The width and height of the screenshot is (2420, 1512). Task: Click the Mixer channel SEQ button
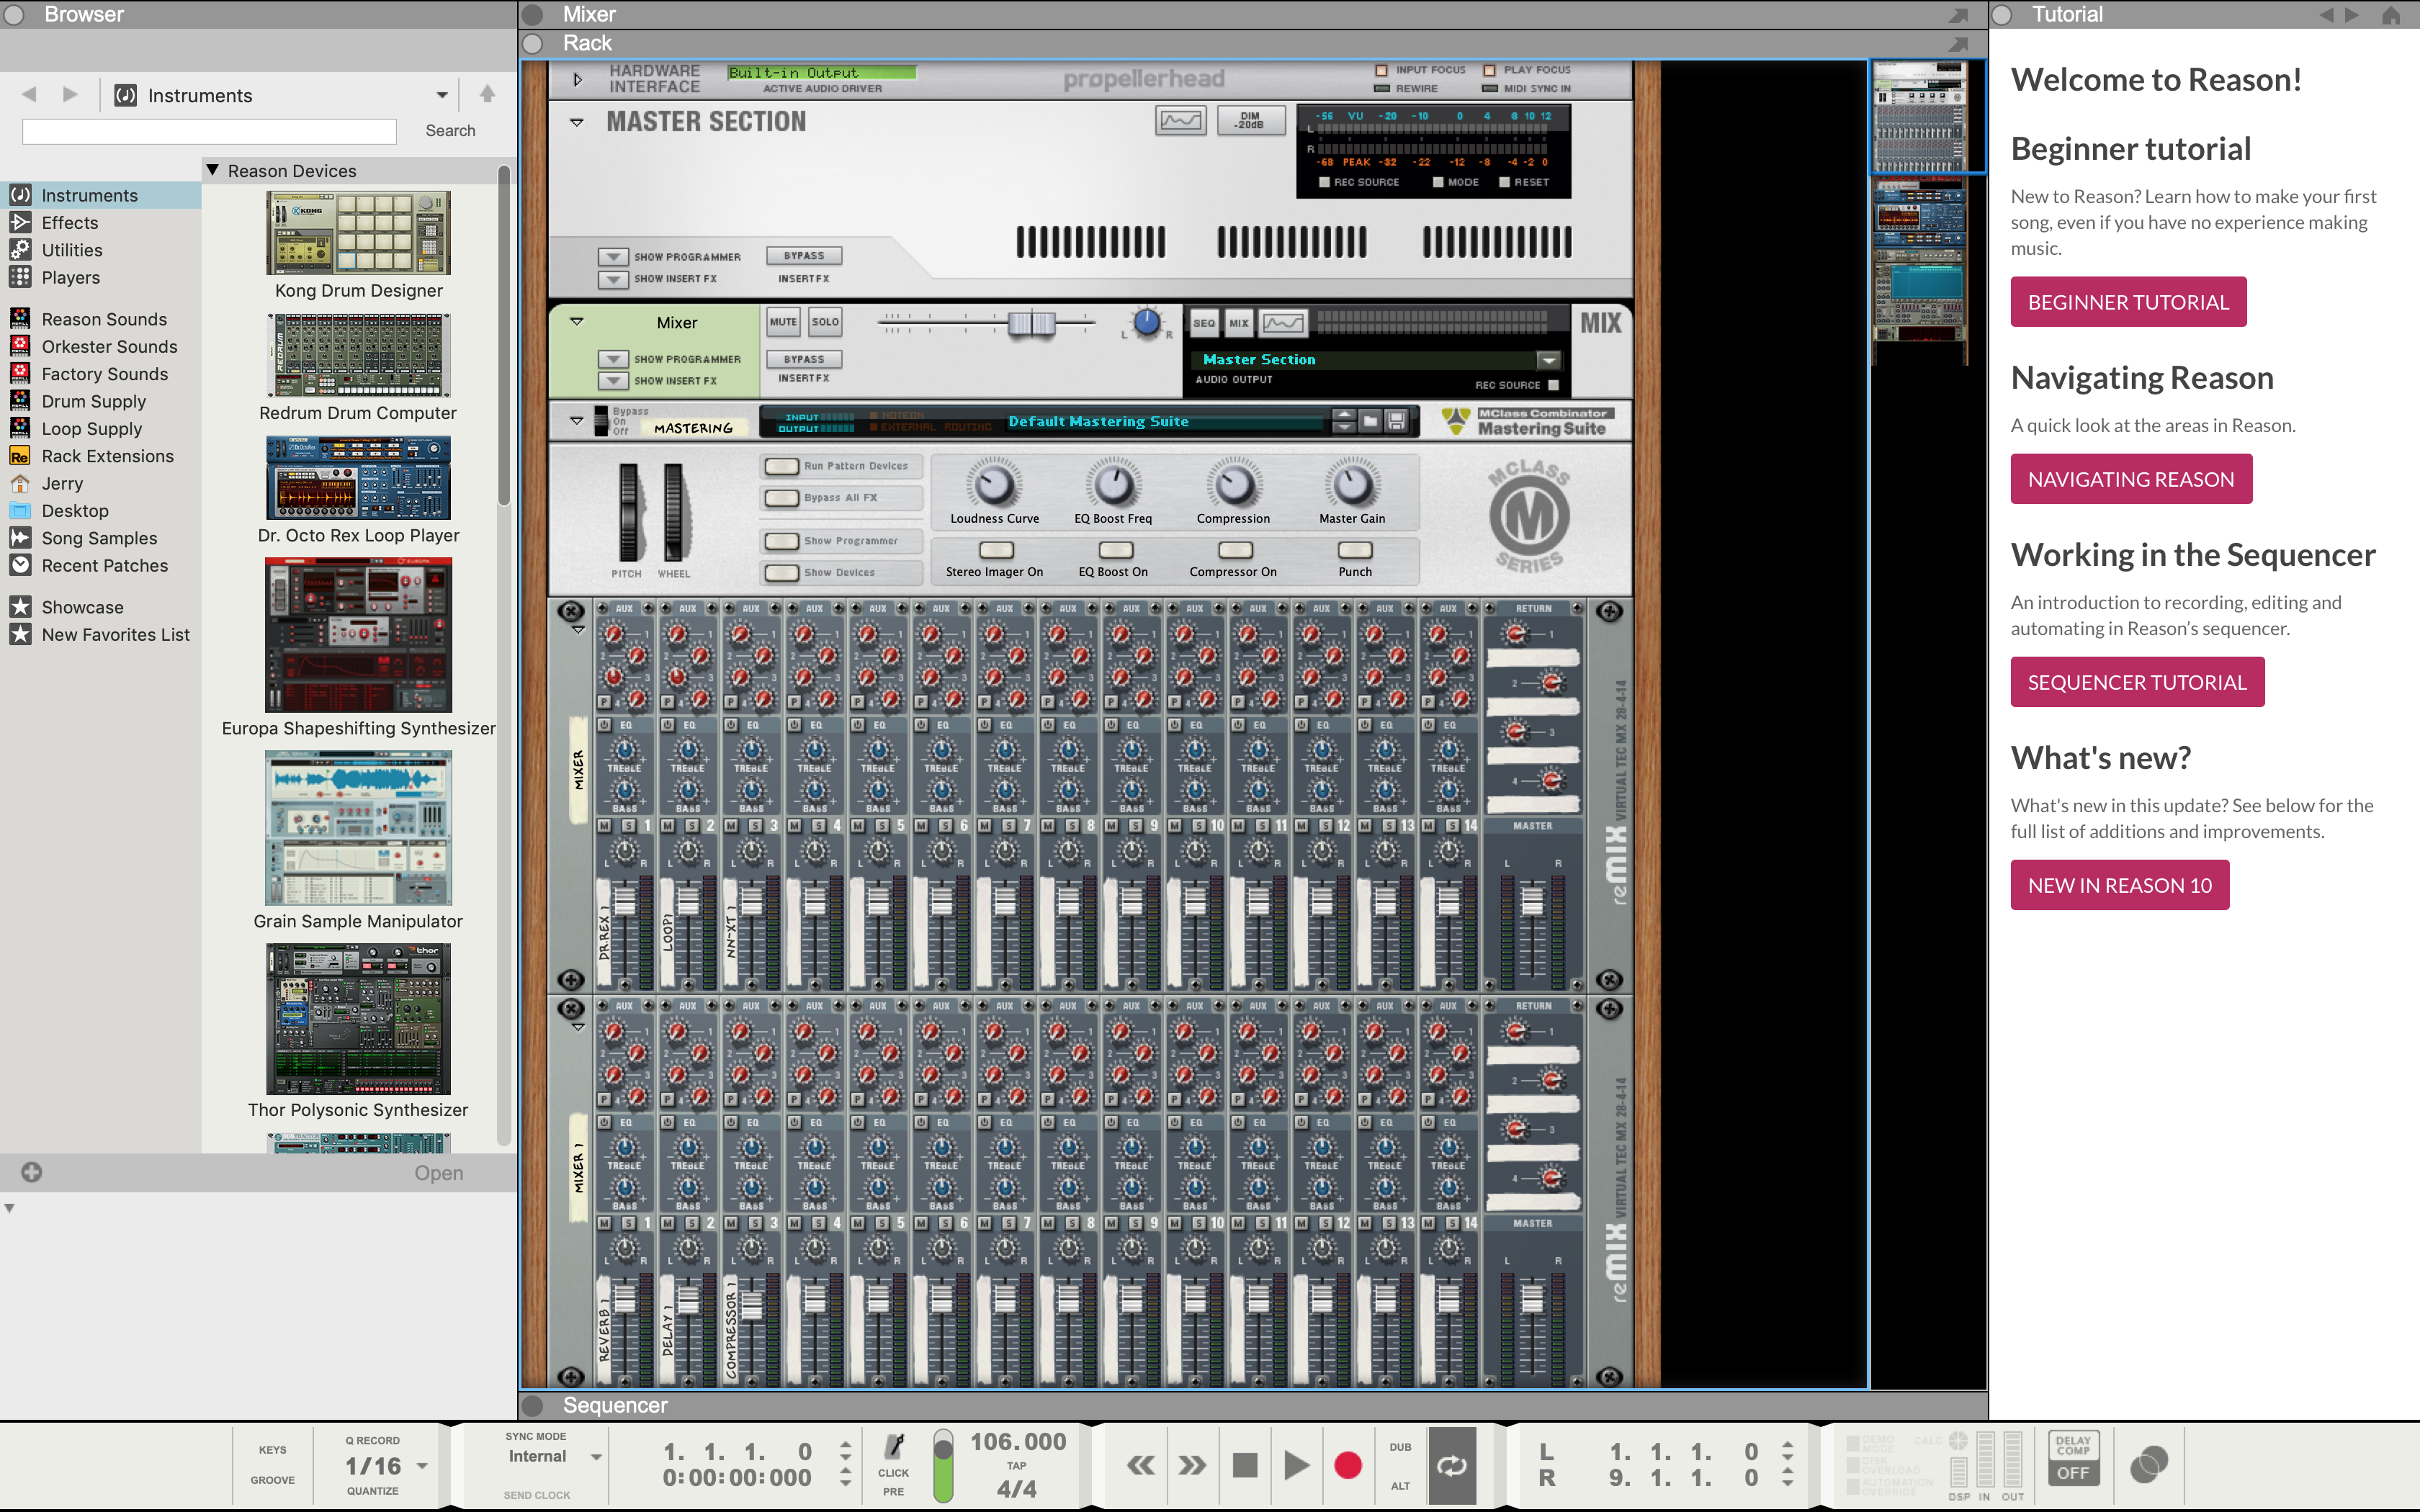1204,323
